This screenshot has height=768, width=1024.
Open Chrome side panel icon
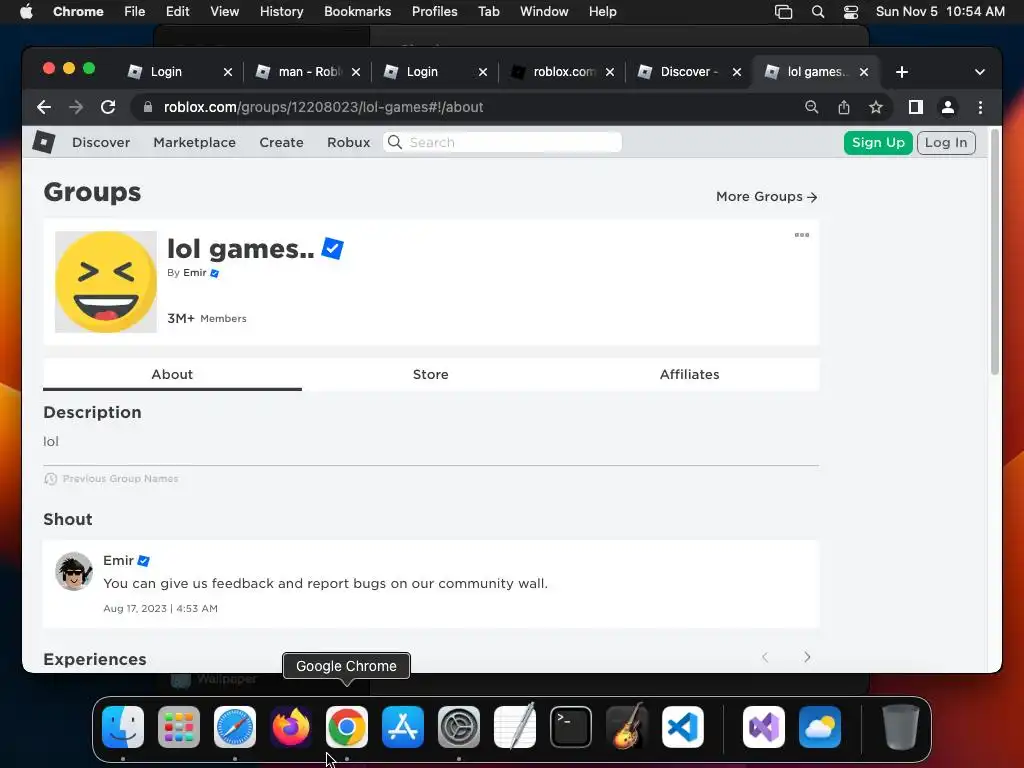click(916, 107)
